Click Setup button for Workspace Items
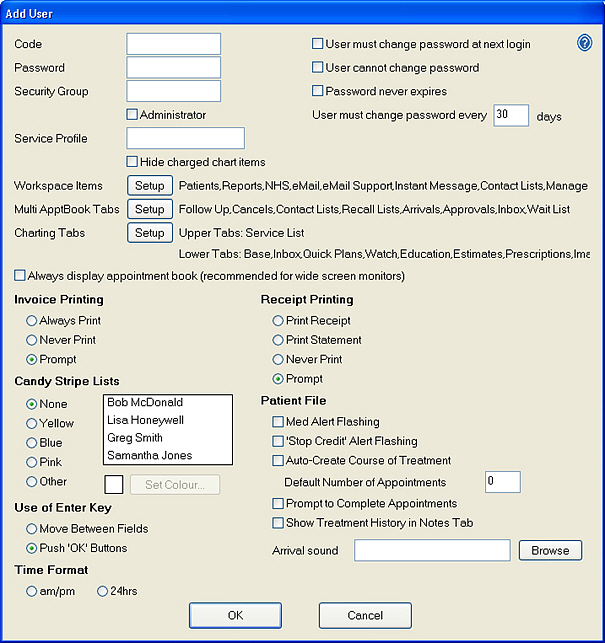Screen dimensions: 605x643 [150, 186]
